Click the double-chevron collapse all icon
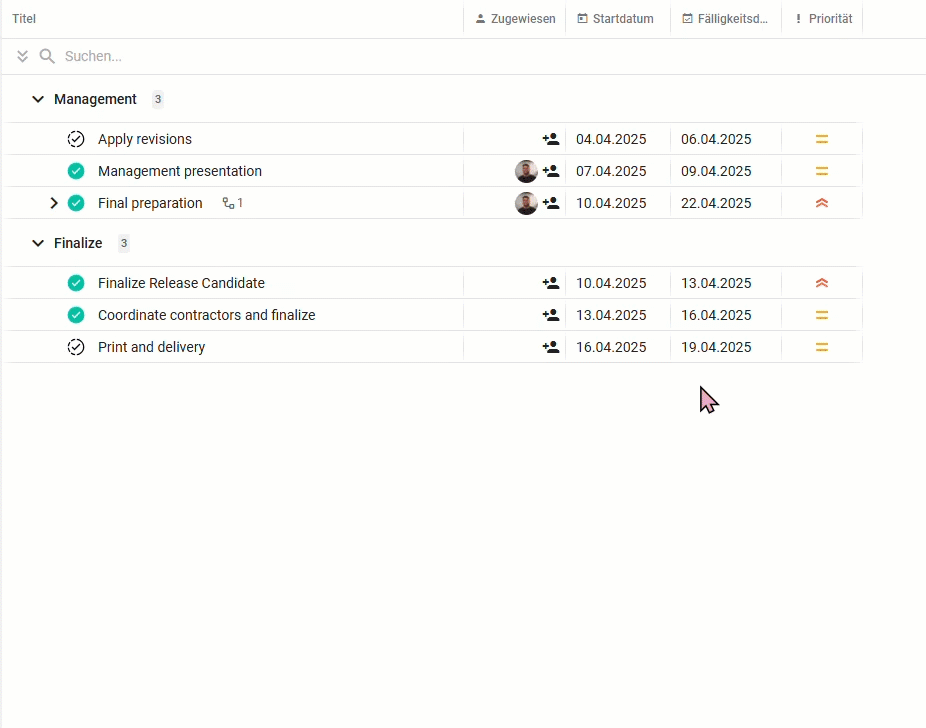Screen dimensions: 926x728 point(22,56)
